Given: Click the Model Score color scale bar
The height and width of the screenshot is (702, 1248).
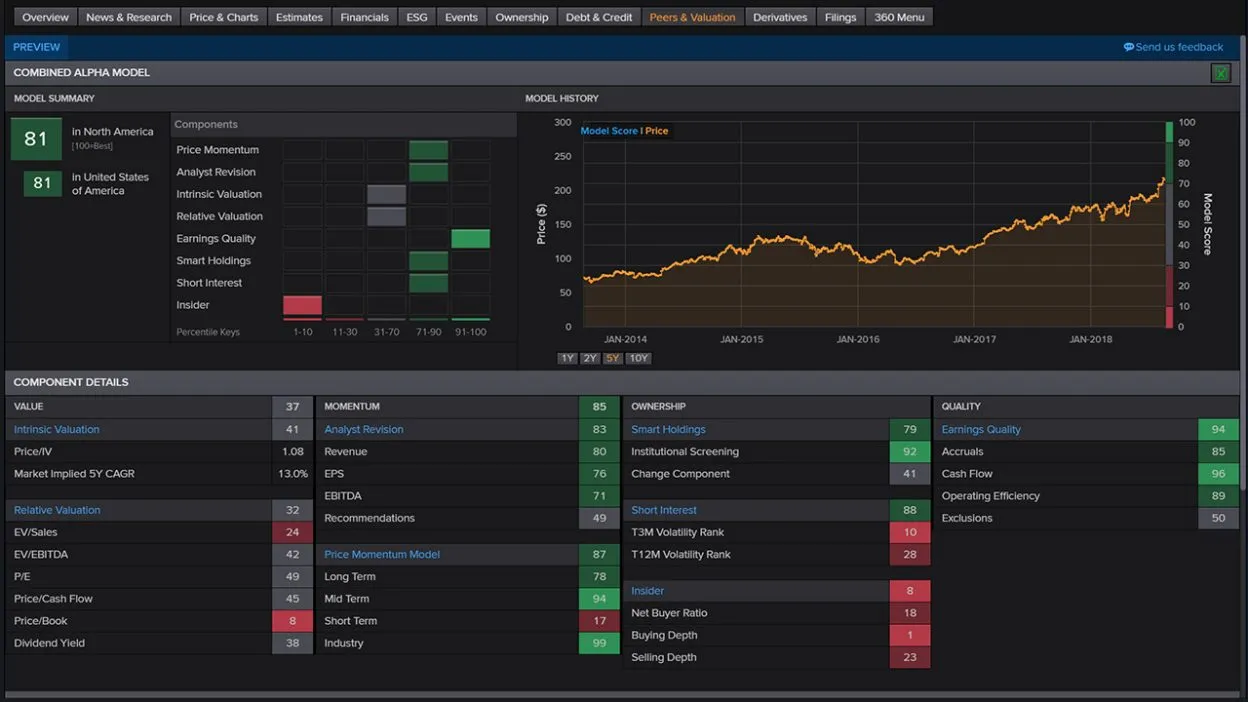Looking at the screenshot, I should click(1169, 225).
